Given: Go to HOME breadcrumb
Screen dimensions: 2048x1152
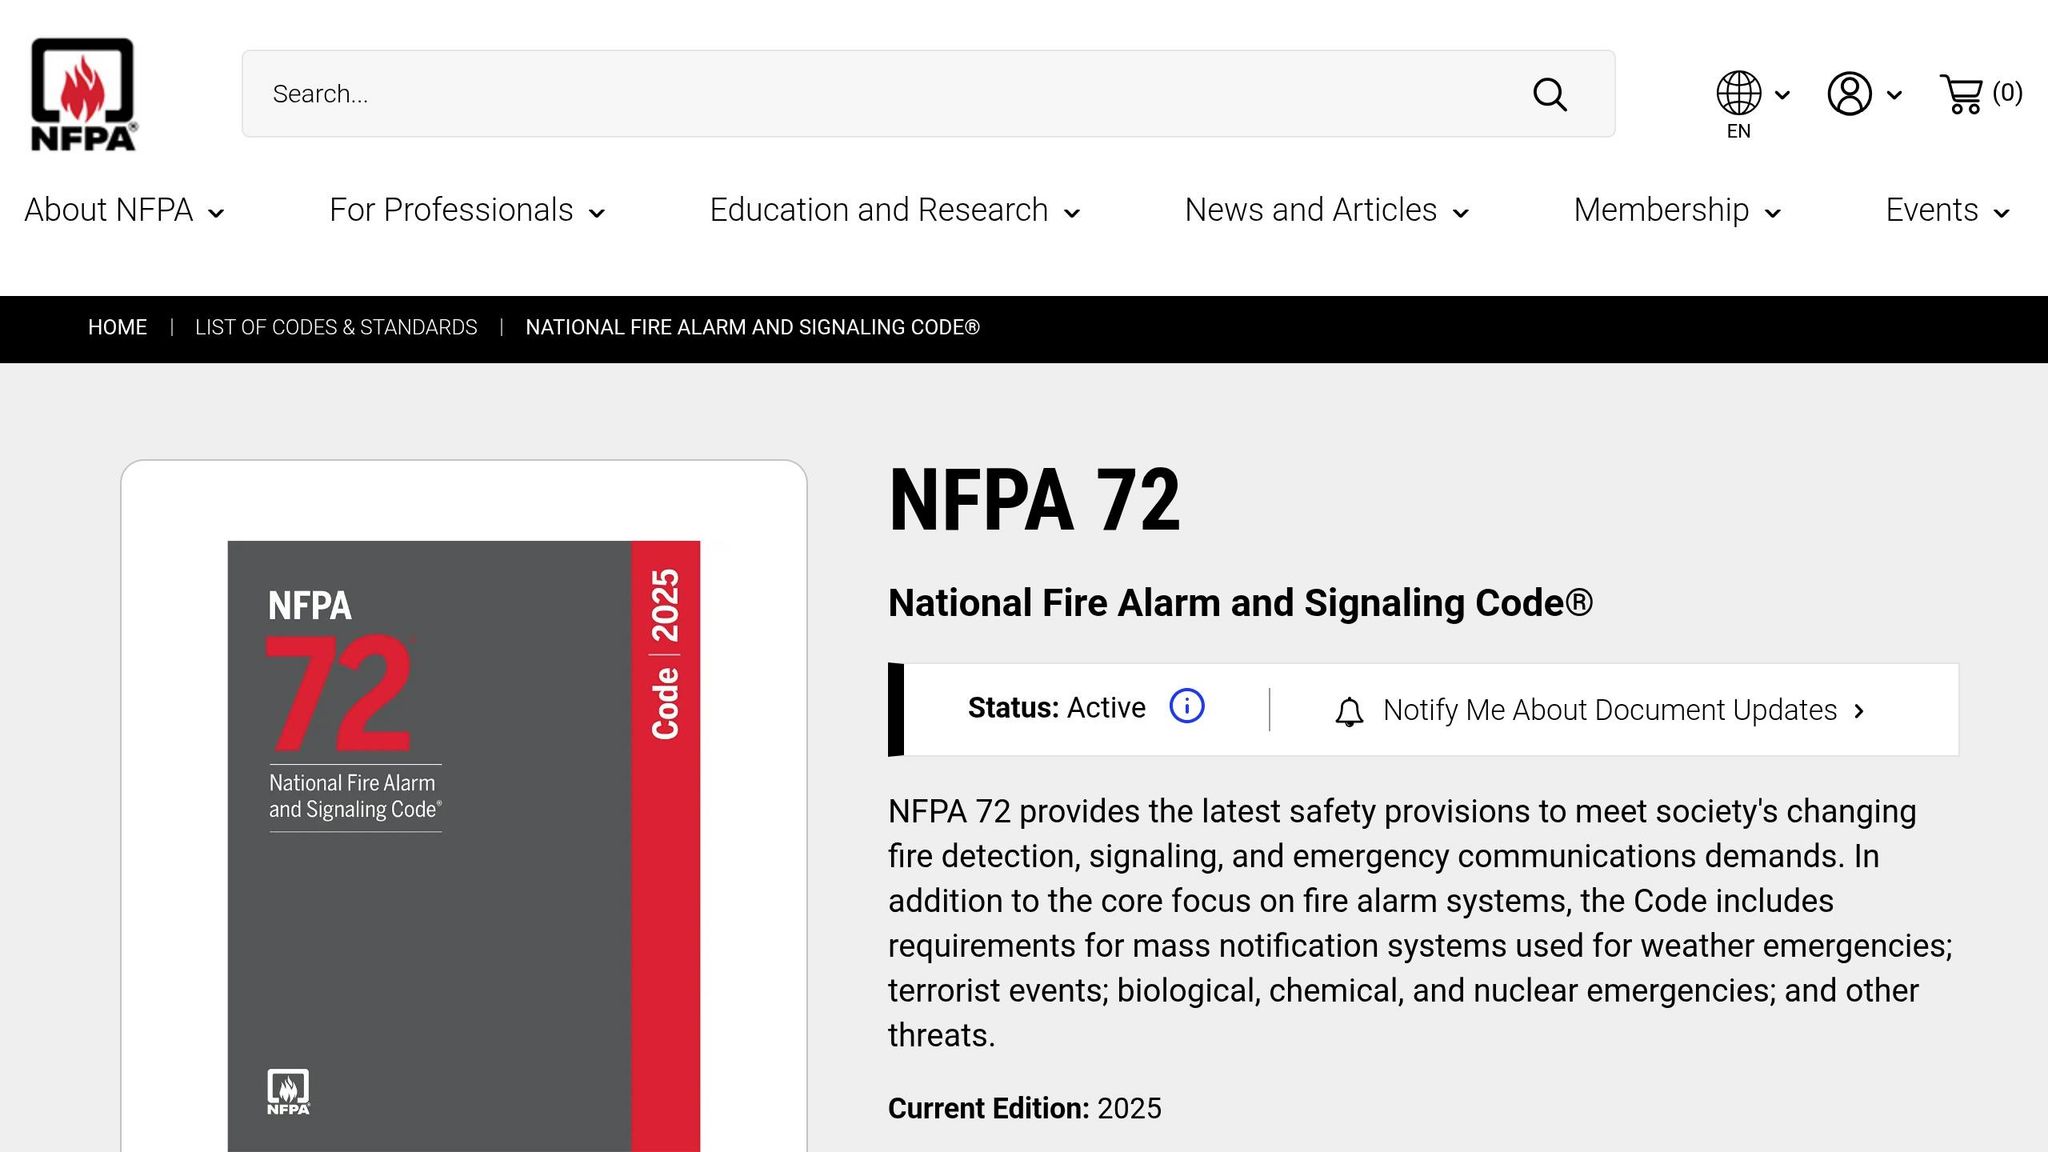Looking at the screenshot, I should coord(117,328).
